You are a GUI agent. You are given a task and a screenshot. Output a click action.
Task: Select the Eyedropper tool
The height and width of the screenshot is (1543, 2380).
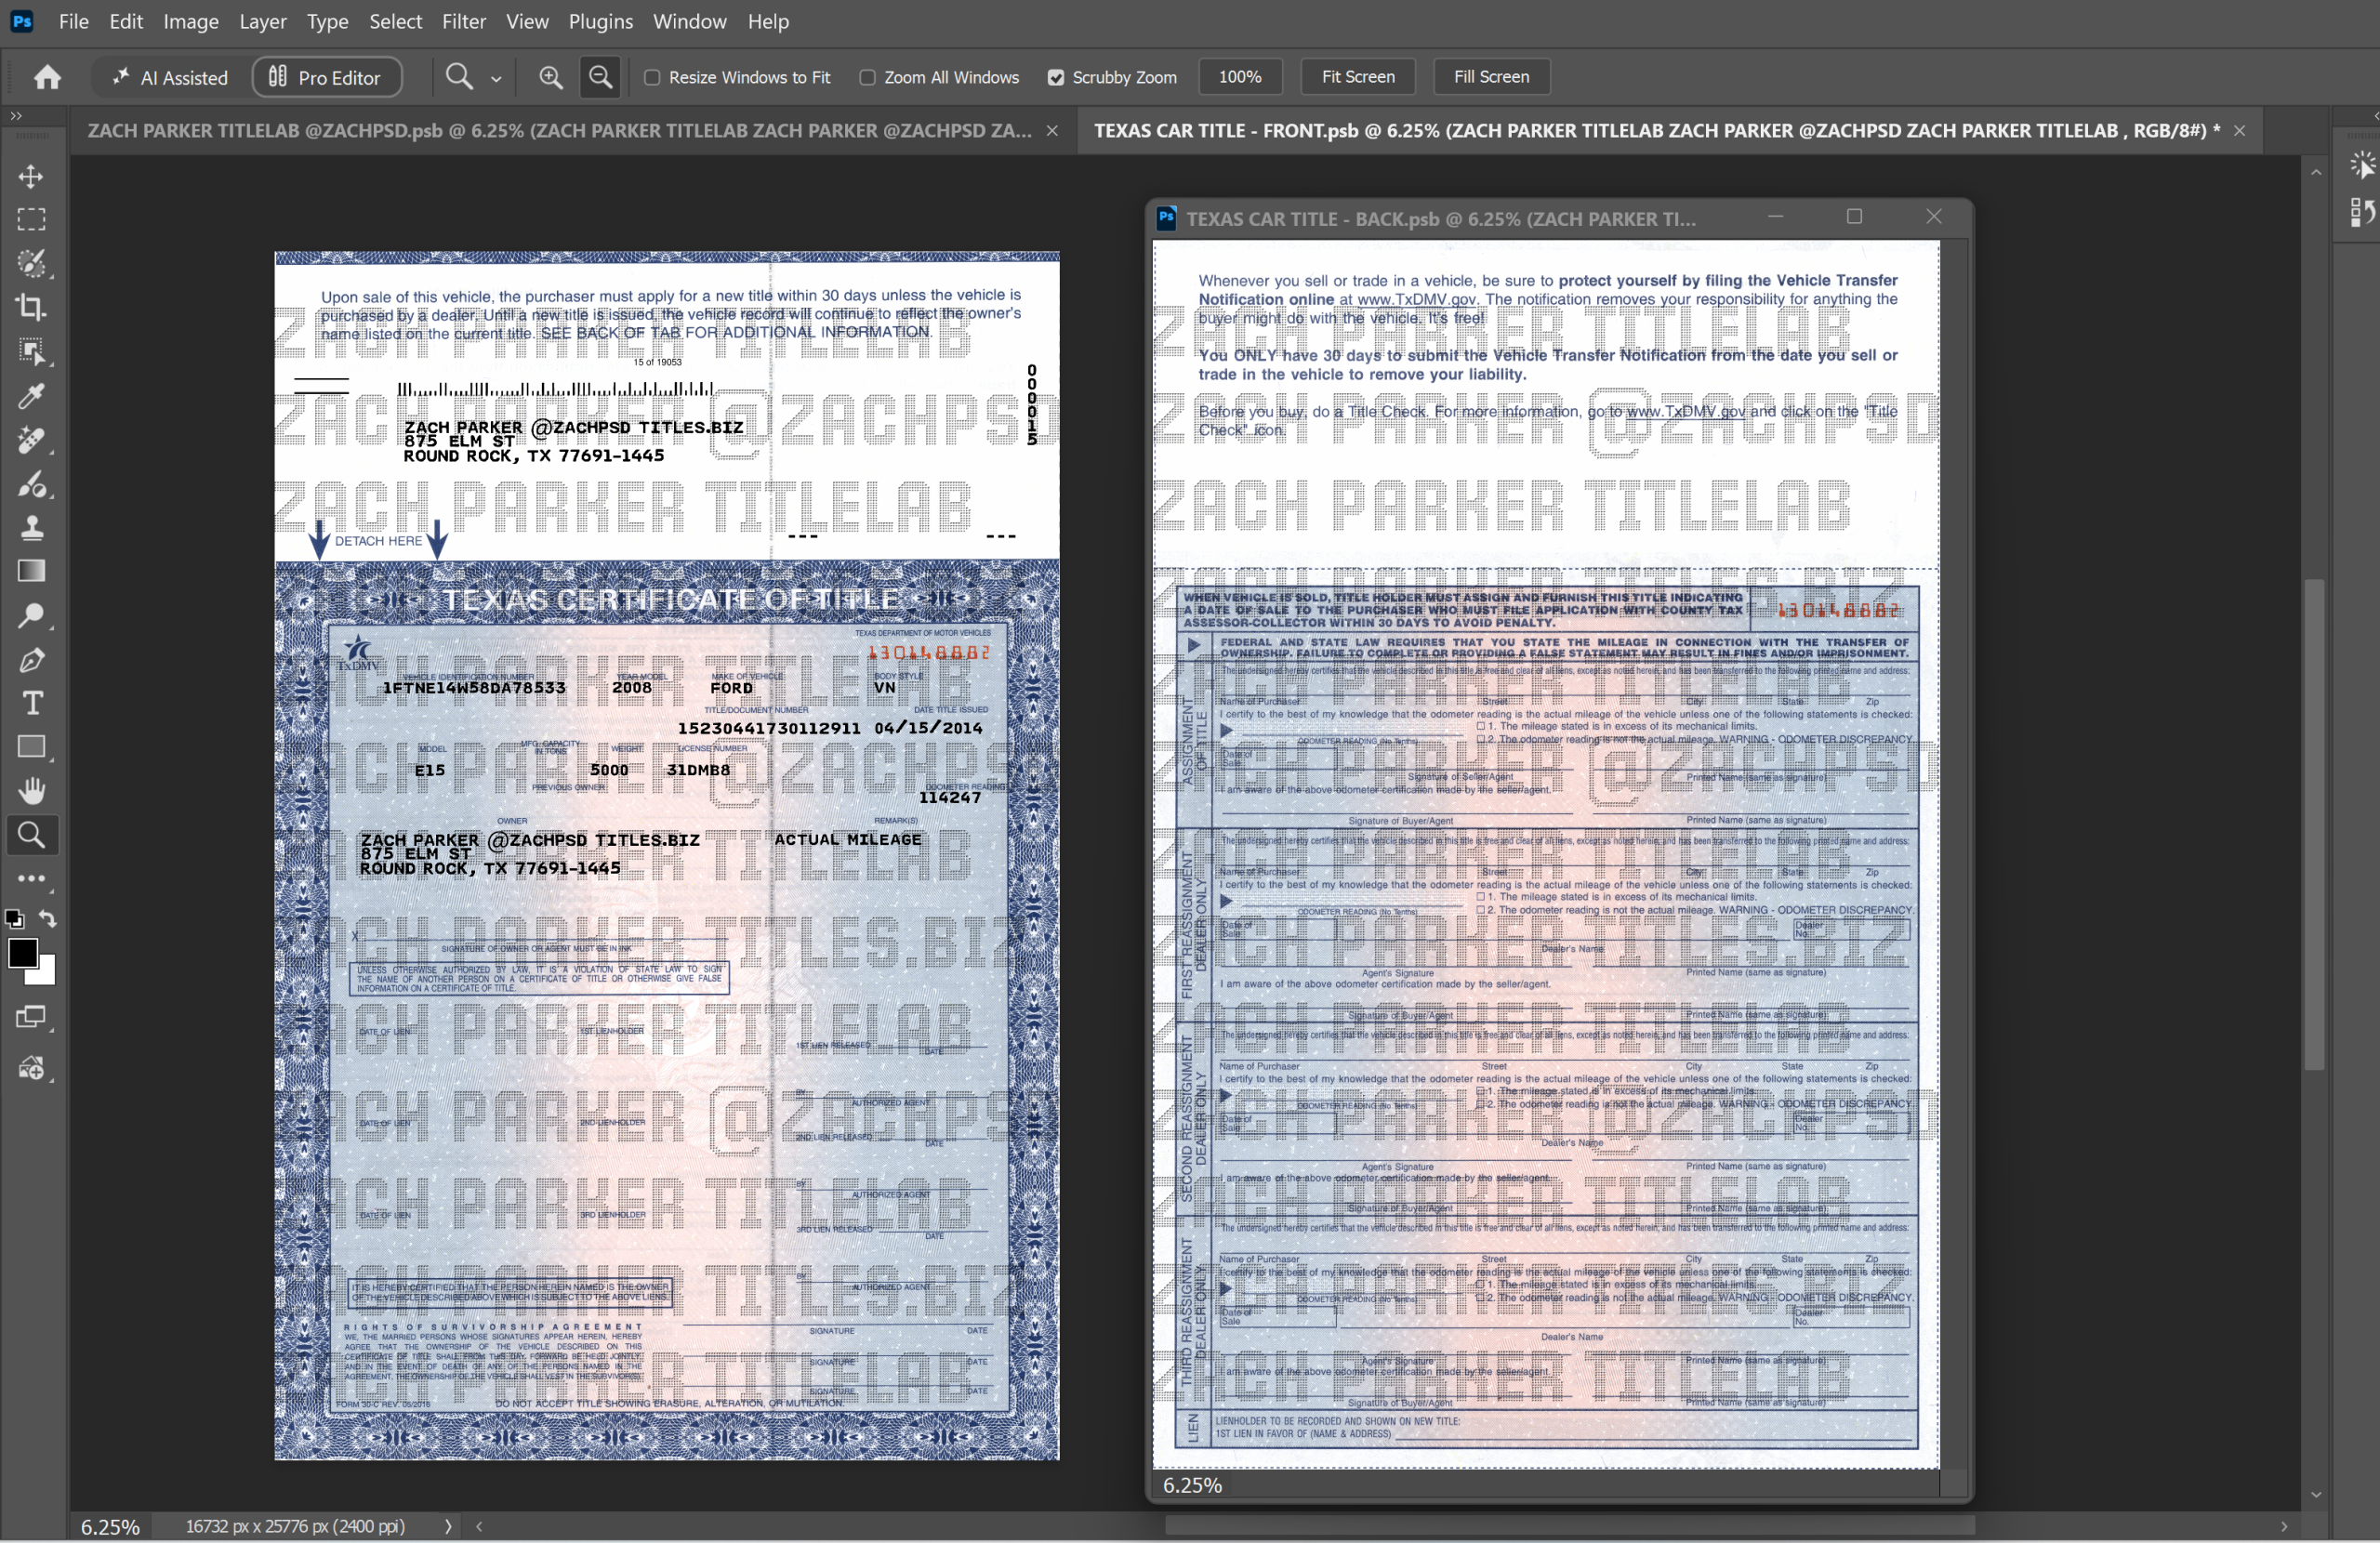(31, 396)
